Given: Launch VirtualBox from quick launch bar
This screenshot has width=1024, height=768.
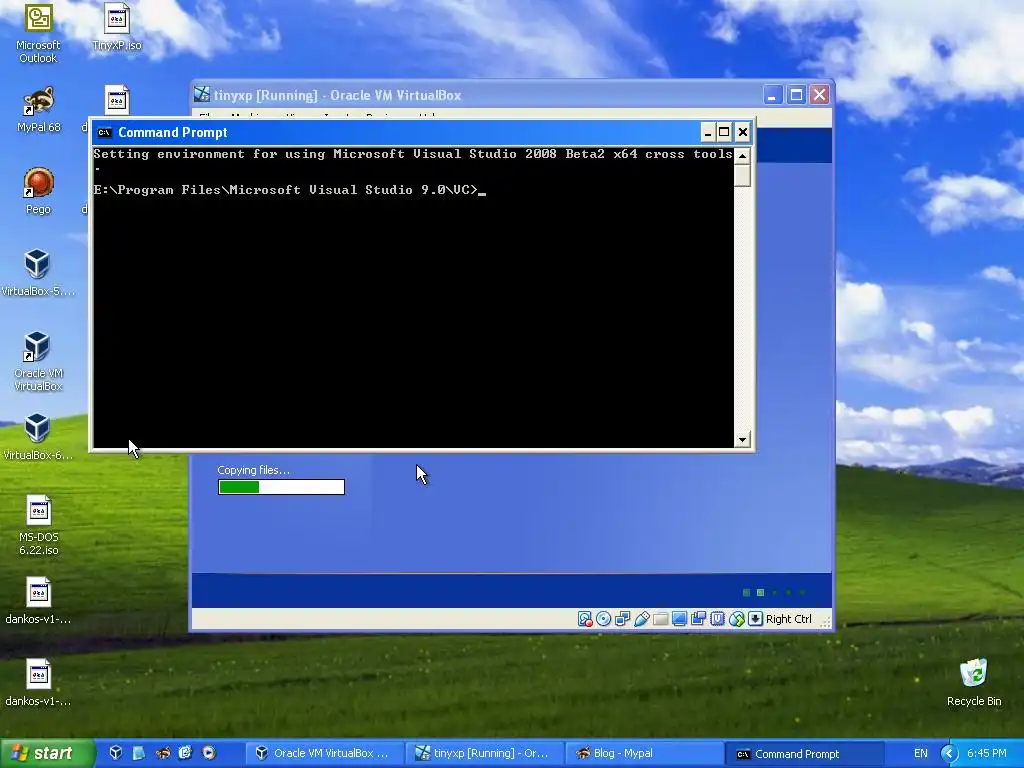Looking at the screenshot, I should (x=116, y=753).
